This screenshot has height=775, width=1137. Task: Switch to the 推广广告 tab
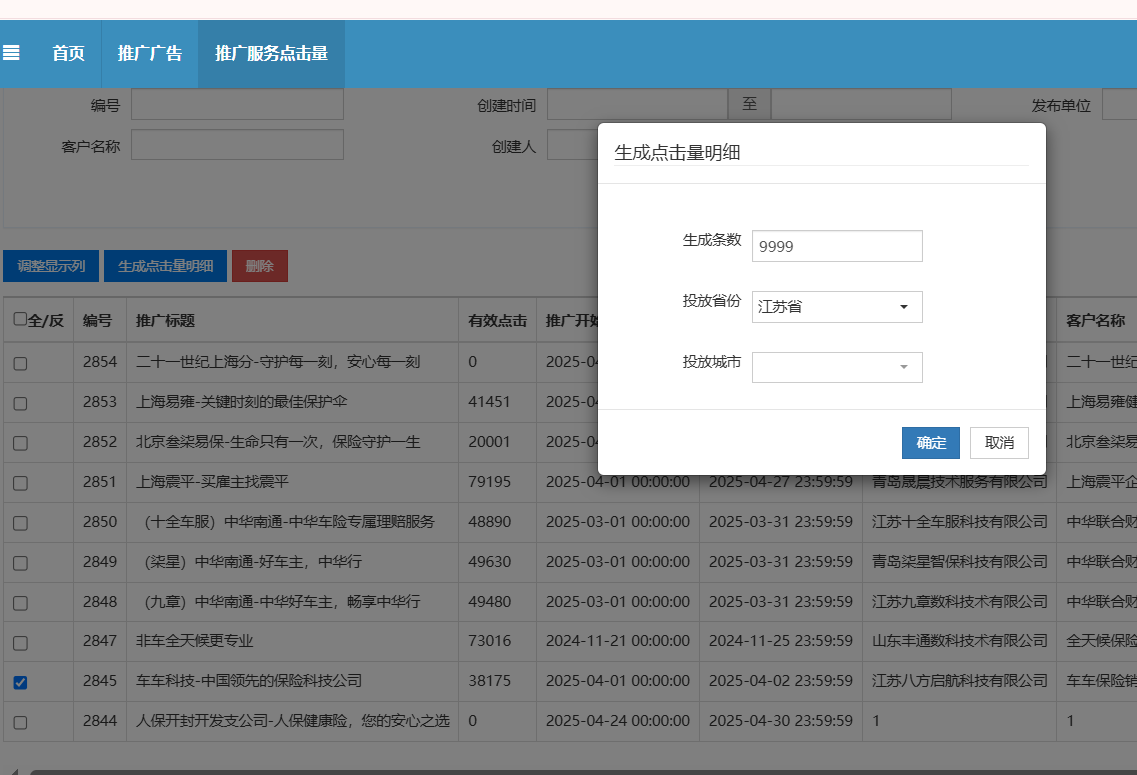tap(150, 54)
